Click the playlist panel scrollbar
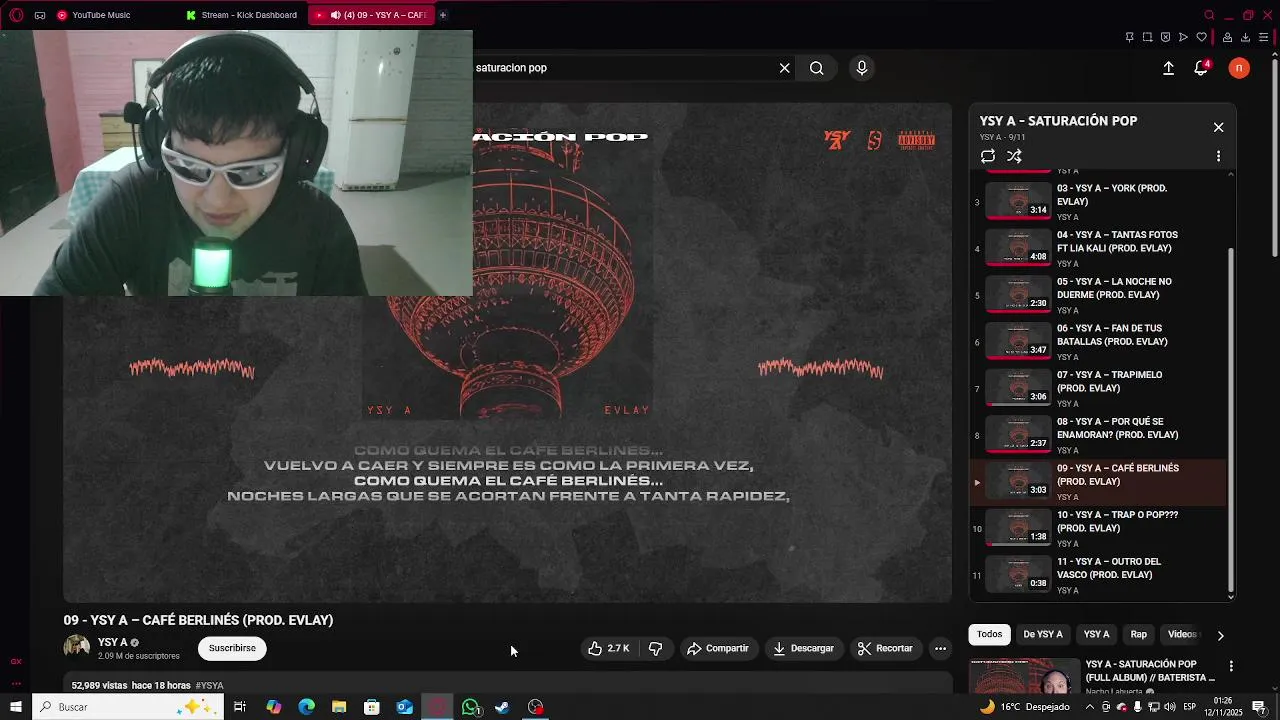1280x720 pixels. (1231, 419)
